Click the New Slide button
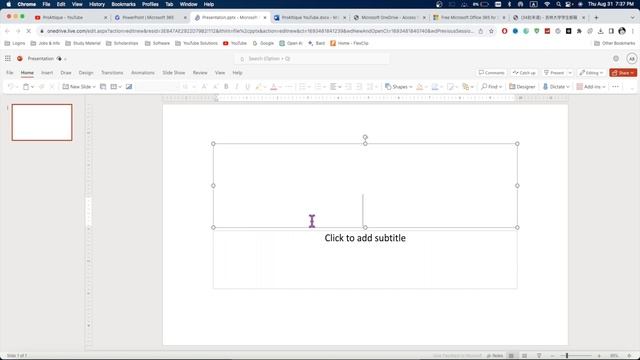 [x=76, y=87]
